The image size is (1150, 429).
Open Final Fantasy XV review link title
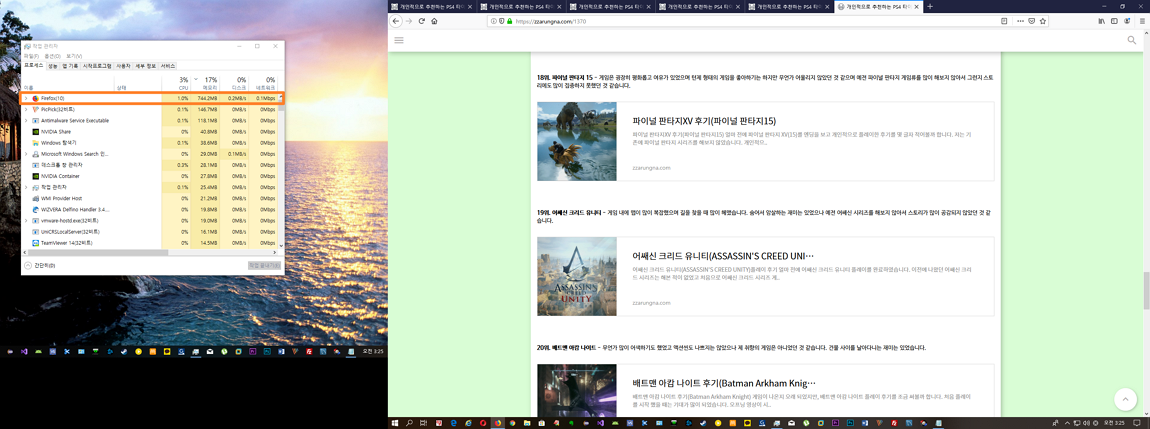[704, 121]
